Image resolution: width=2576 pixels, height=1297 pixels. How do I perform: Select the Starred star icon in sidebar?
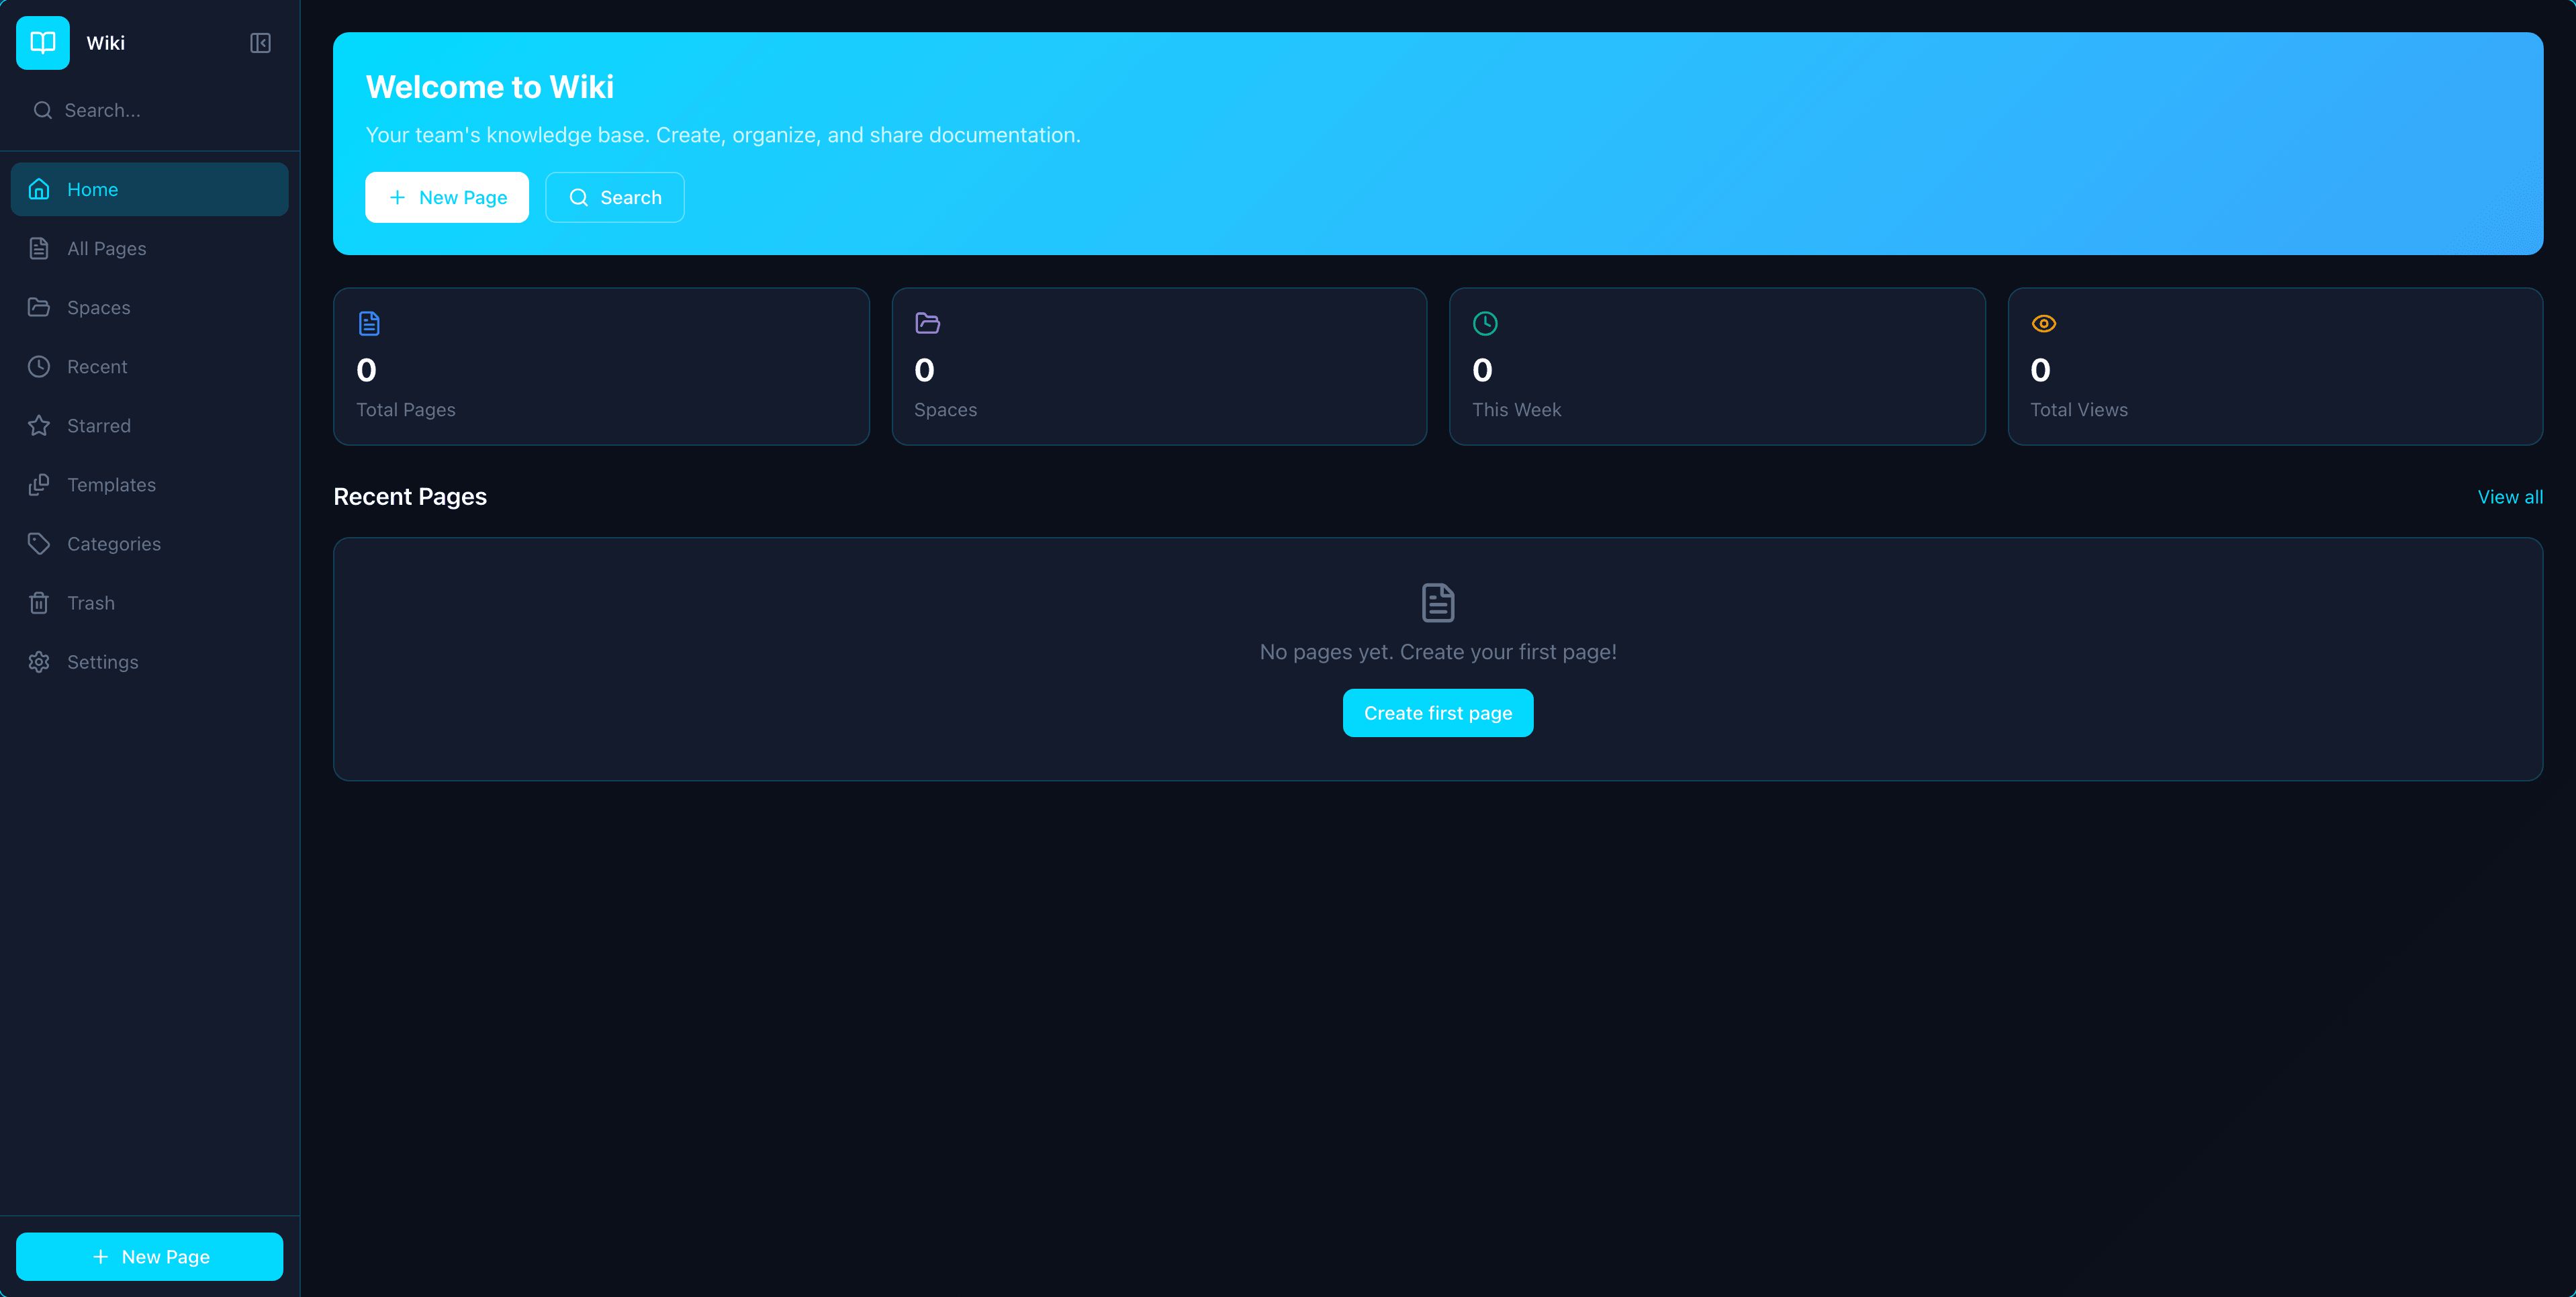(39, 425)
